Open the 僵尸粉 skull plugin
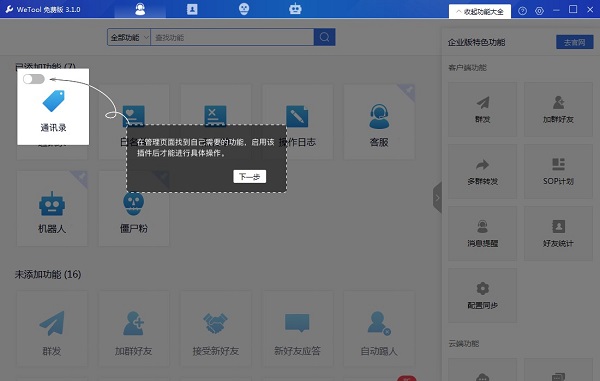This screenshot has width=600, height=381. 134,208
